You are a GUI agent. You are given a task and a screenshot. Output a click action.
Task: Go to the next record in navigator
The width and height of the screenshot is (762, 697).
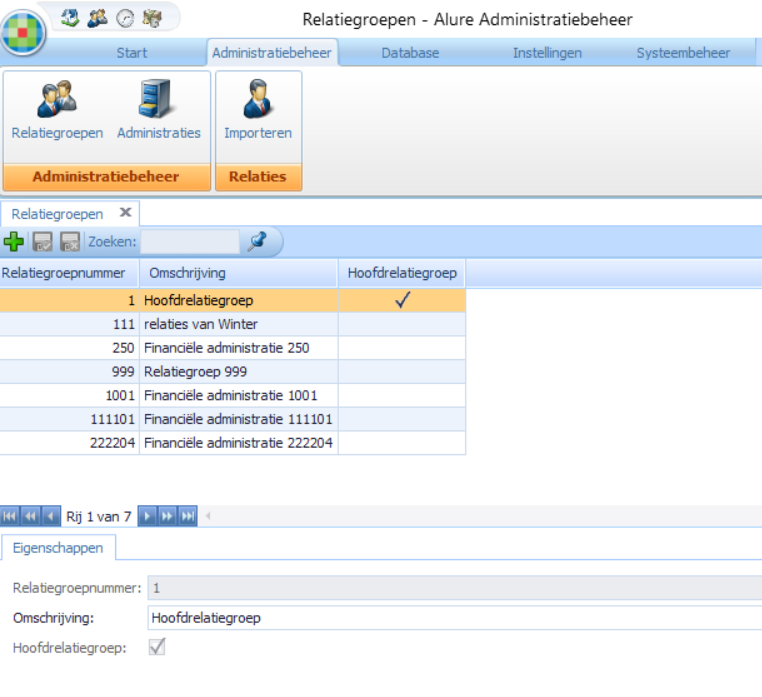click(x=147, y=516)
